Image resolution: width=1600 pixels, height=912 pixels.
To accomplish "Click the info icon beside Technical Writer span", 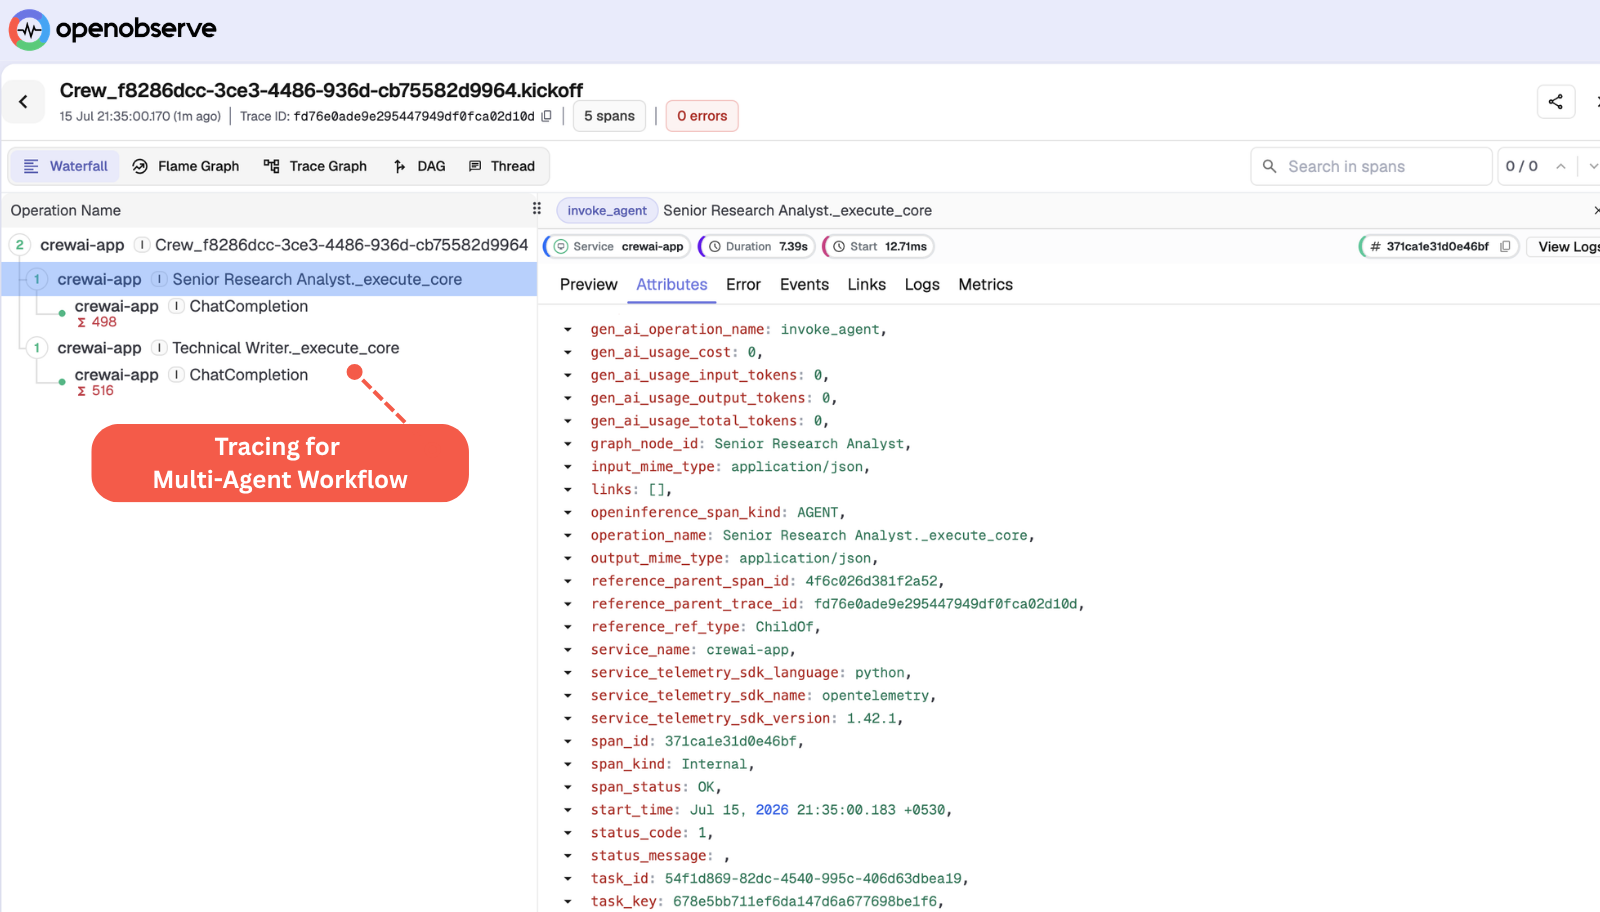I will click(159, 348).
